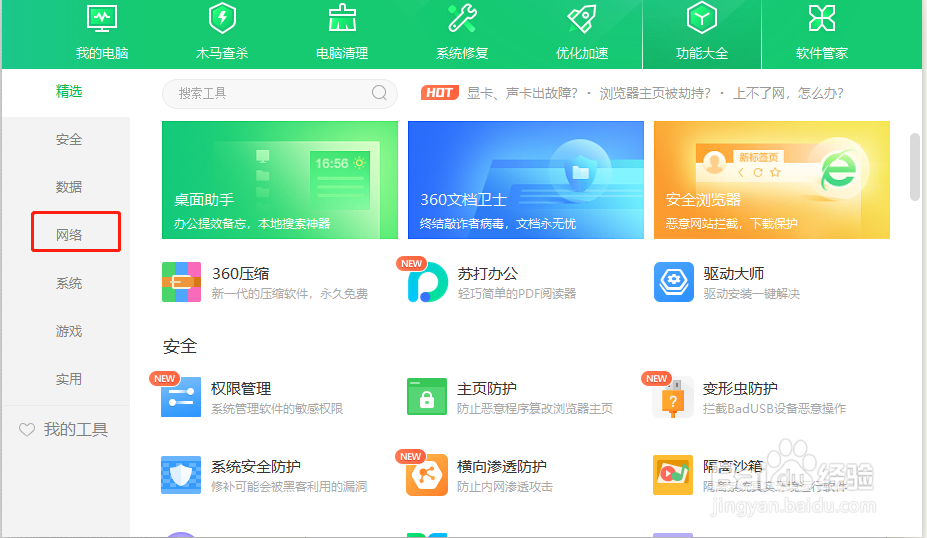Viewport: 927px width, 538px height.
Task: Open the 我的电脑 monitor icon
Action: tap(102, 18)
